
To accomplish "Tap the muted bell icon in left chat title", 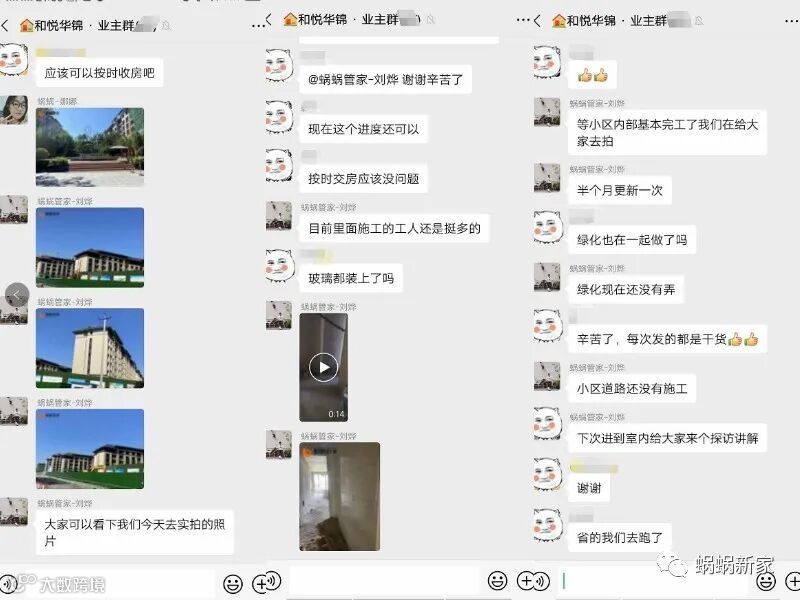I will click(x=166, y=25).
